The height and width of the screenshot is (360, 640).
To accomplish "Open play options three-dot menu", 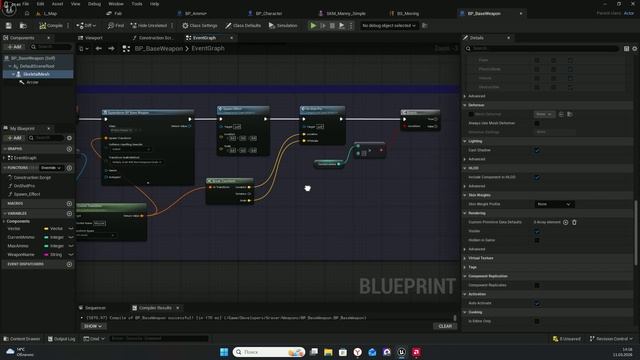I will pos(351,26).
